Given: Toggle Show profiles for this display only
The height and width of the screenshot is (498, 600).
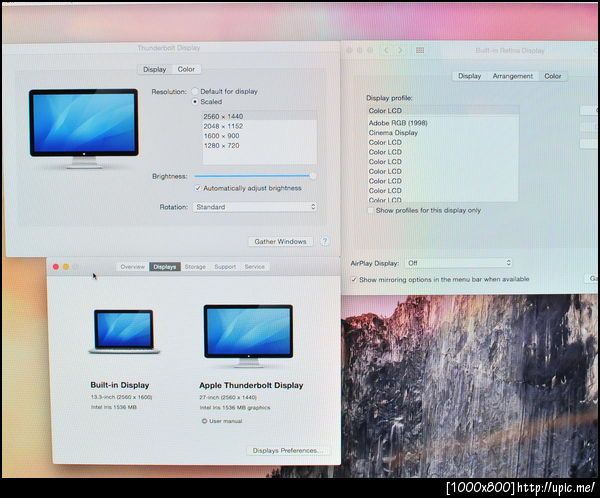Looking at the screenshot, I should pyautogui.click(x=370, y=211).
